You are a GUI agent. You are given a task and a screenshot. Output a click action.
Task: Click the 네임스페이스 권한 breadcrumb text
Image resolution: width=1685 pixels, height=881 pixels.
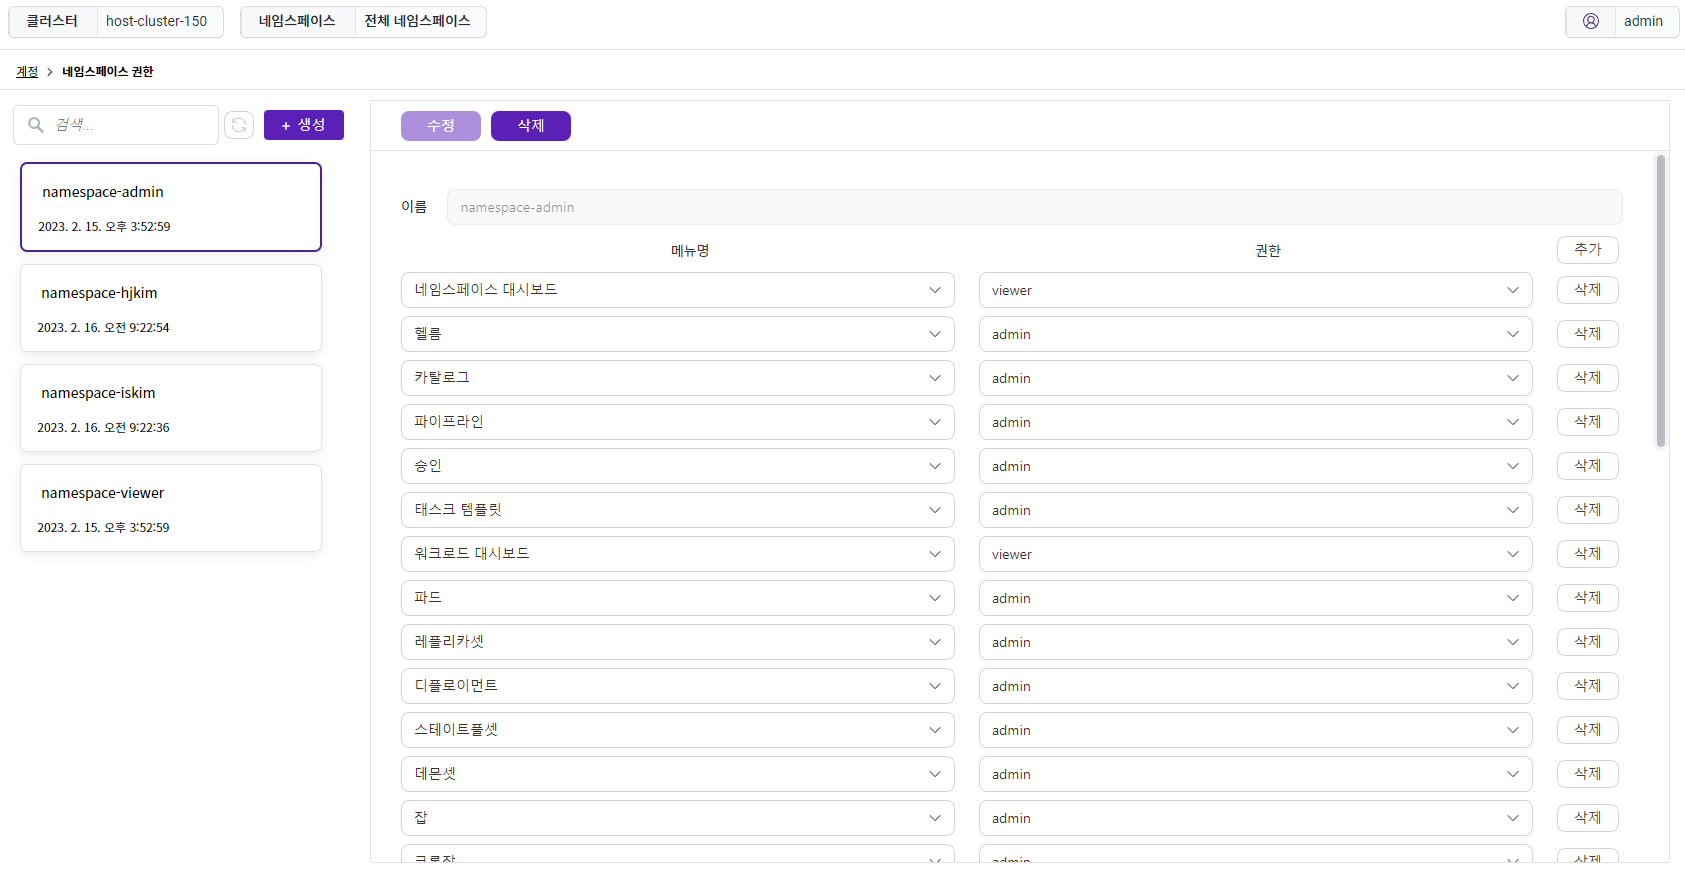108,72
